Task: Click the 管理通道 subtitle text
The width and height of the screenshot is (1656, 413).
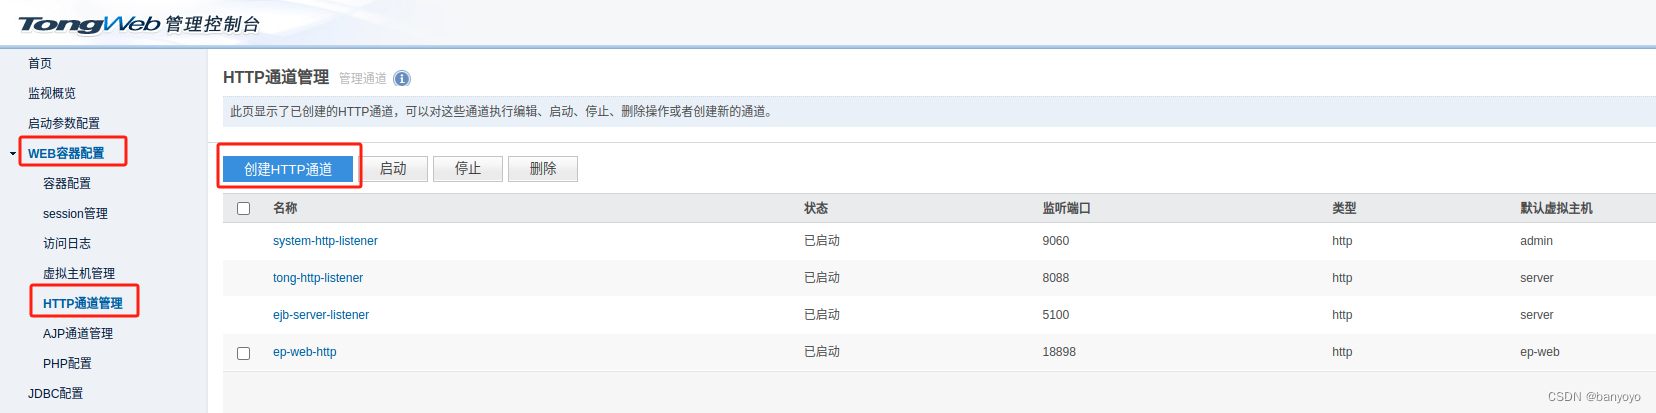Action: (363, 79)
